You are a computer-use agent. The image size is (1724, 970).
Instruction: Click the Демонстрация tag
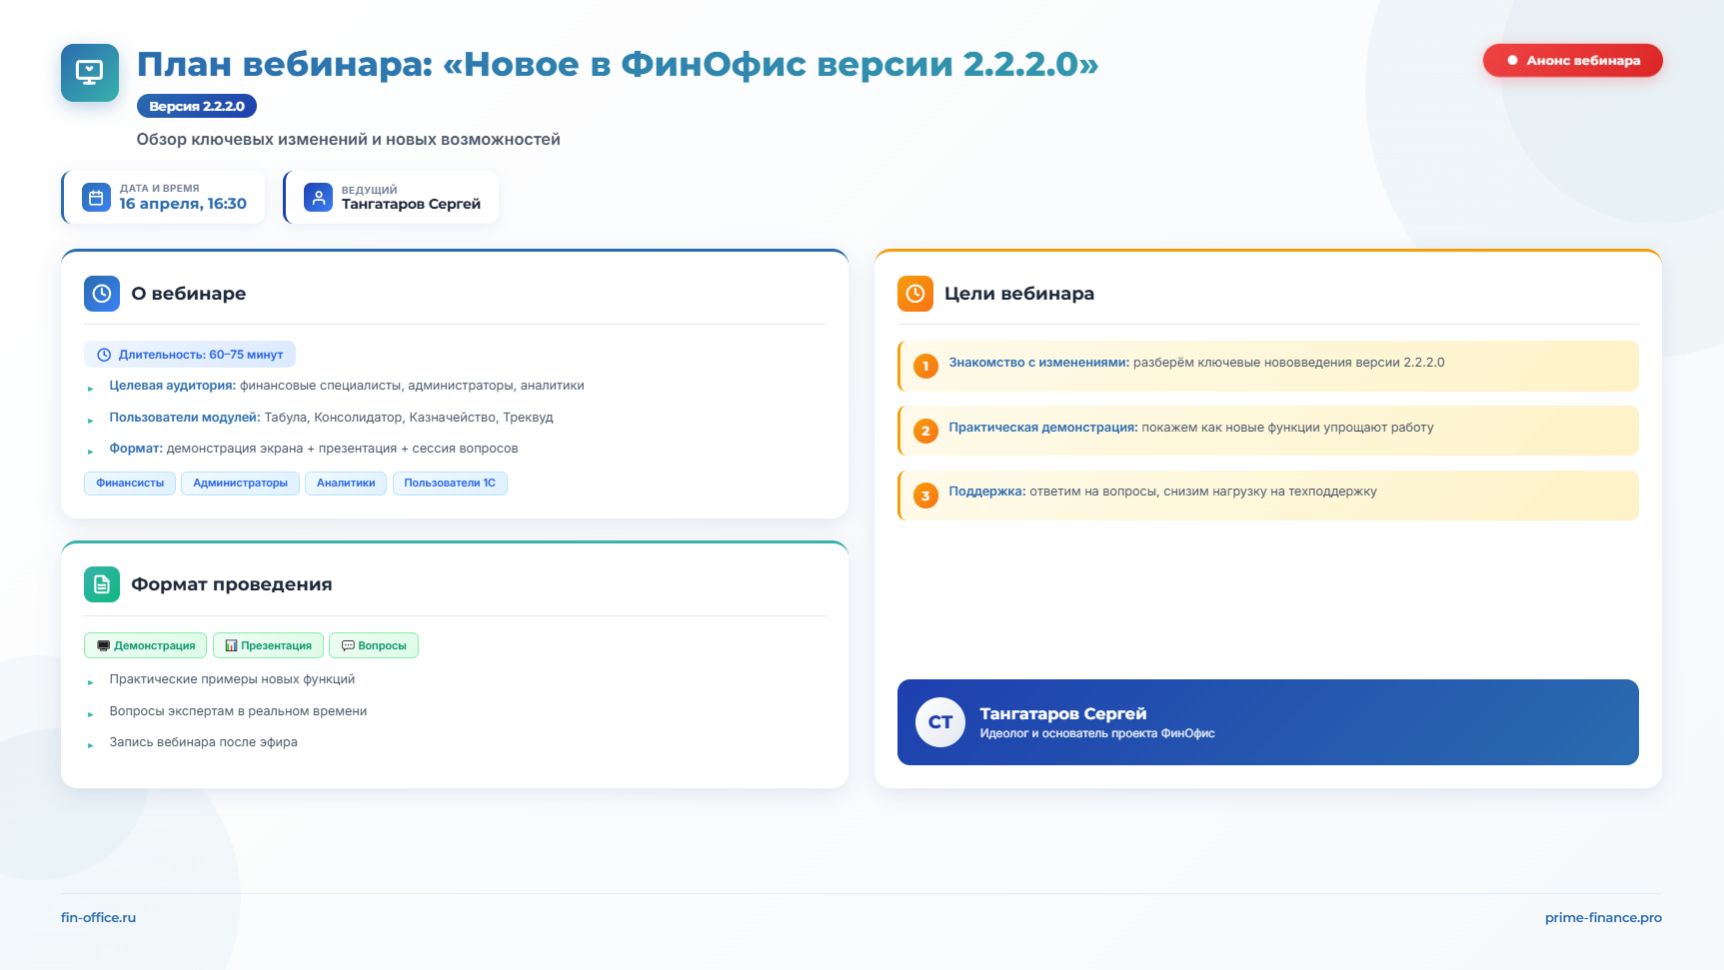click(x=145, y=646)
